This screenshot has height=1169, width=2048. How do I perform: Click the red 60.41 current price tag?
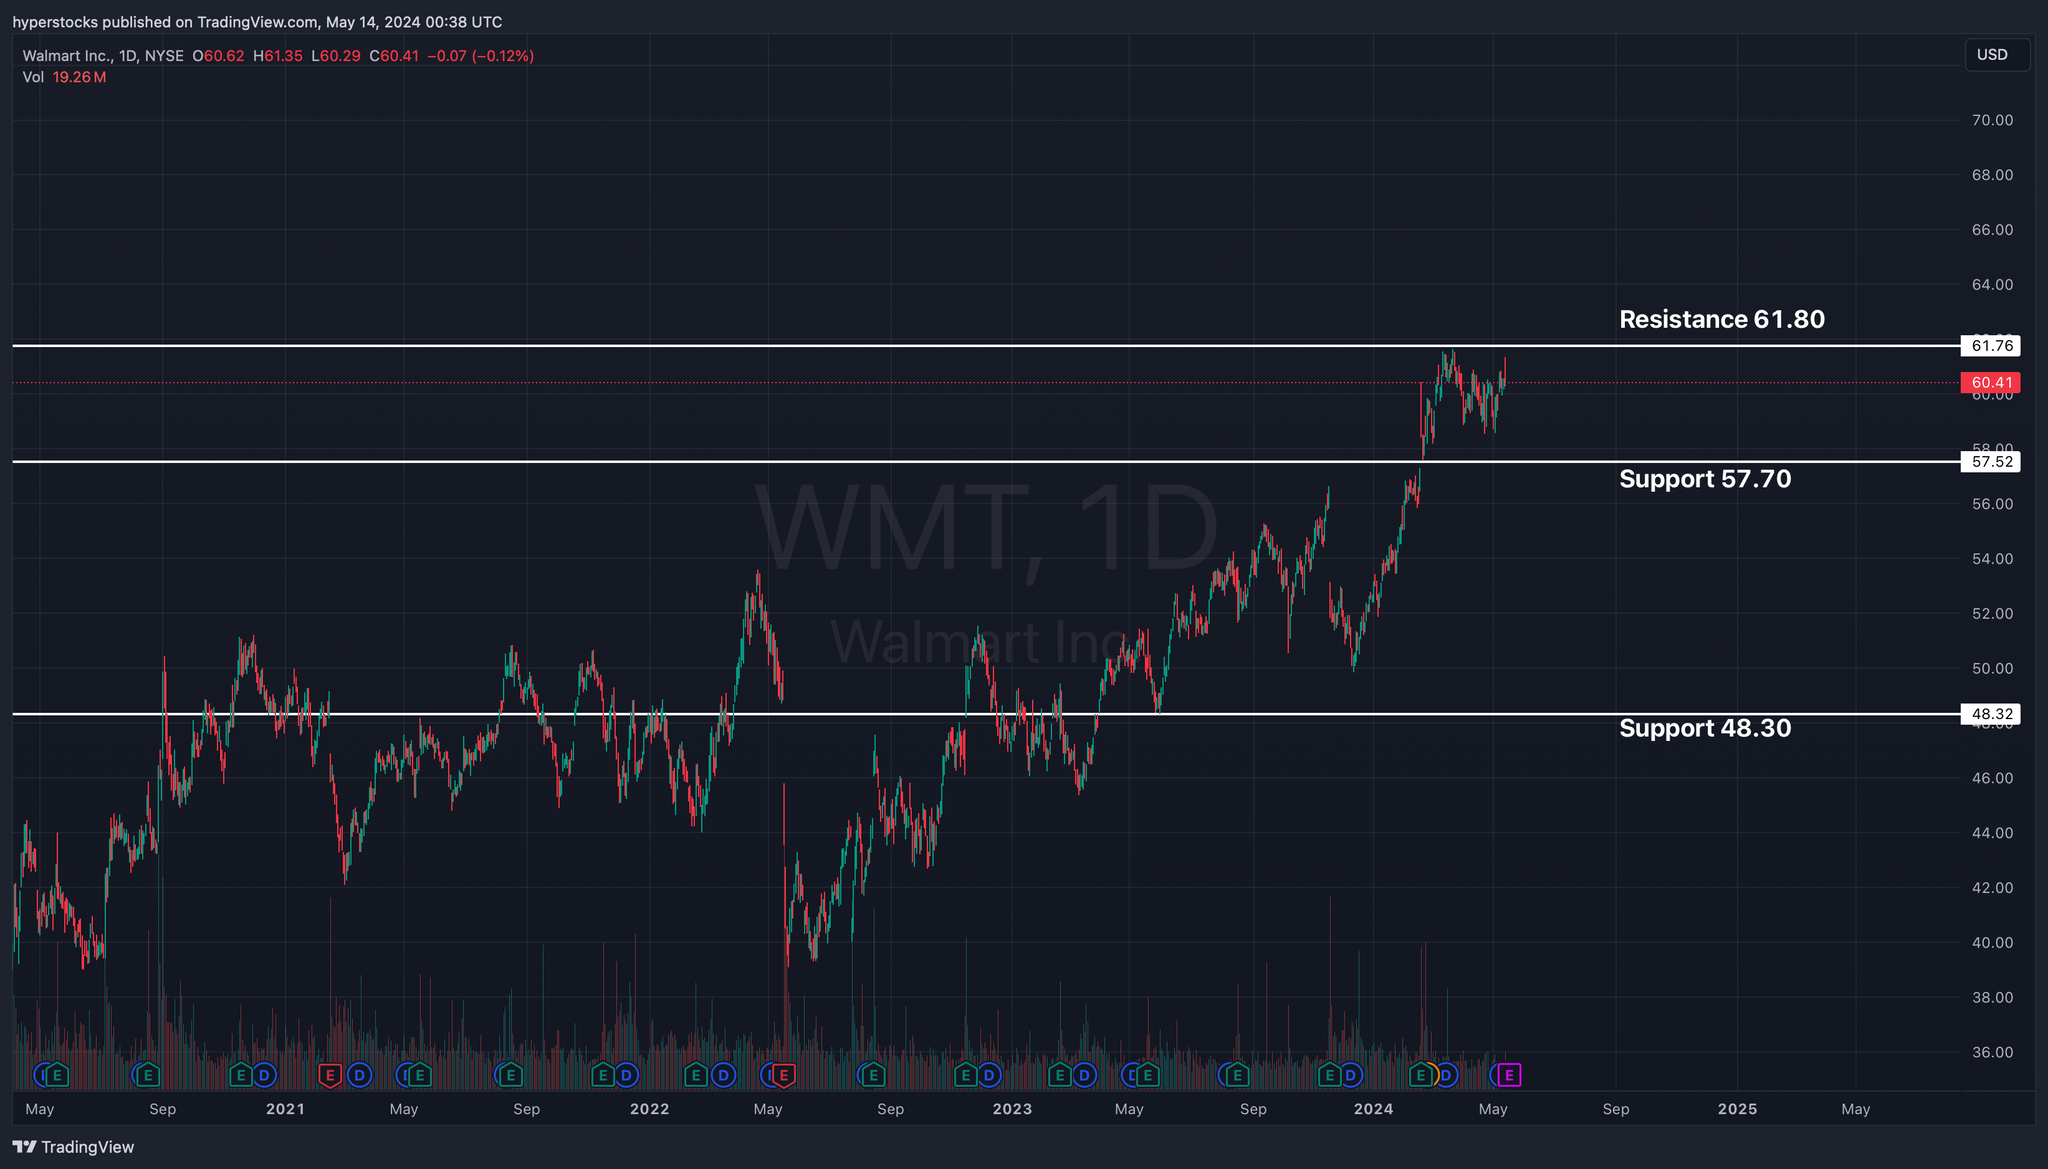coord(1991,382)
